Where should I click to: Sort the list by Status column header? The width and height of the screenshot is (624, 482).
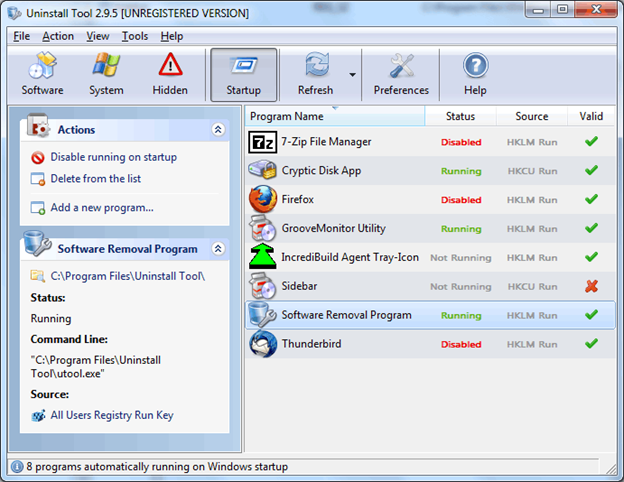pos(460,116)
